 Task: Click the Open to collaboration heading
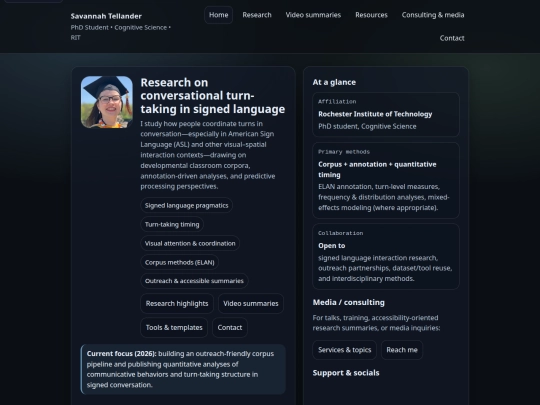pyautogui.click(x=332, y=246)
